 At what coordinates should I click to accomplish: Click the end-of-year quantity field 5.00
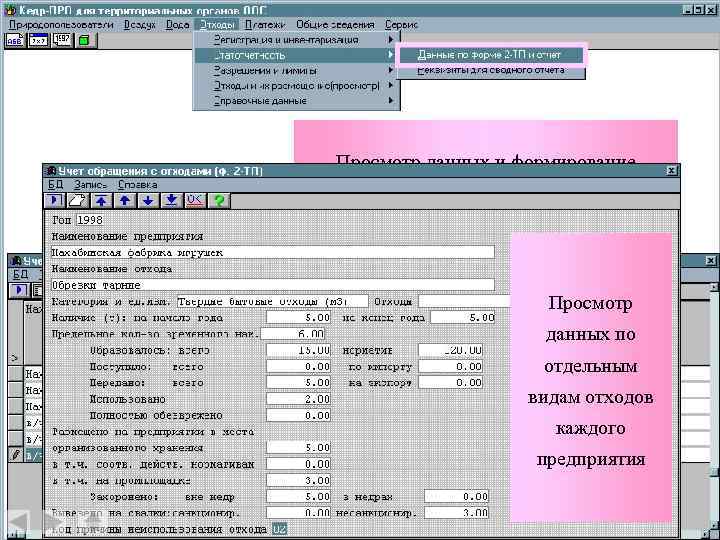point(462,318)
